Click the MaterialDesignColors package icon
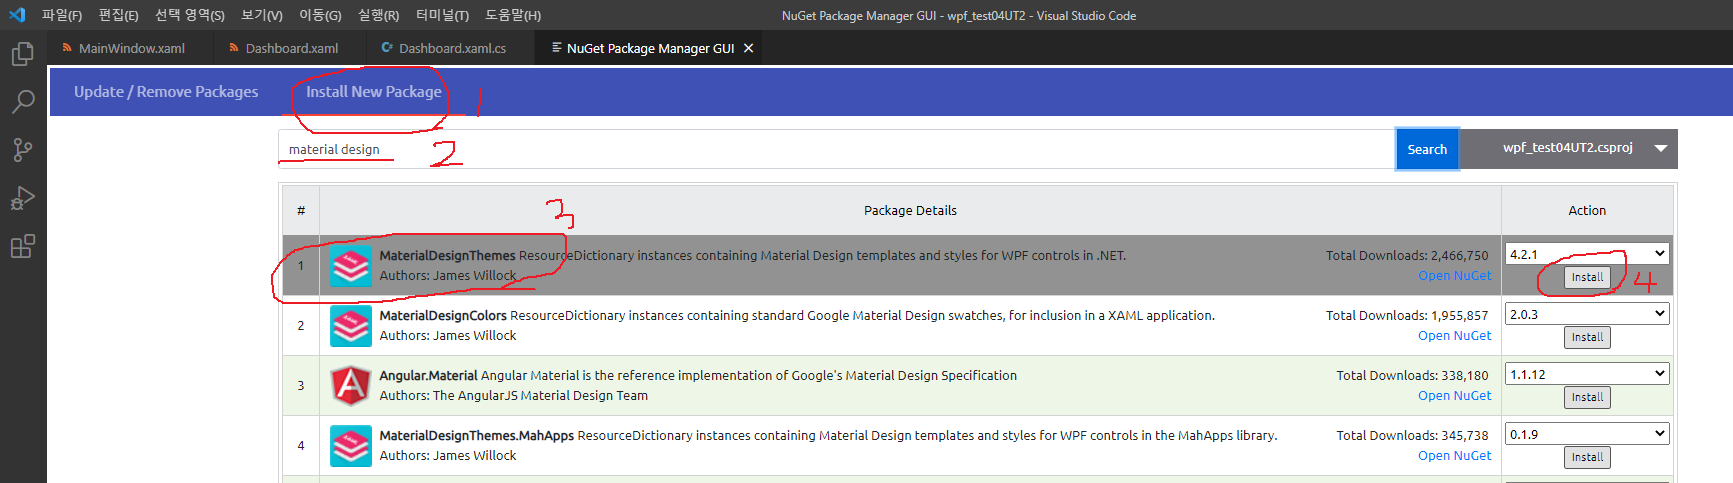1733x483 pixels. (351, 326)
